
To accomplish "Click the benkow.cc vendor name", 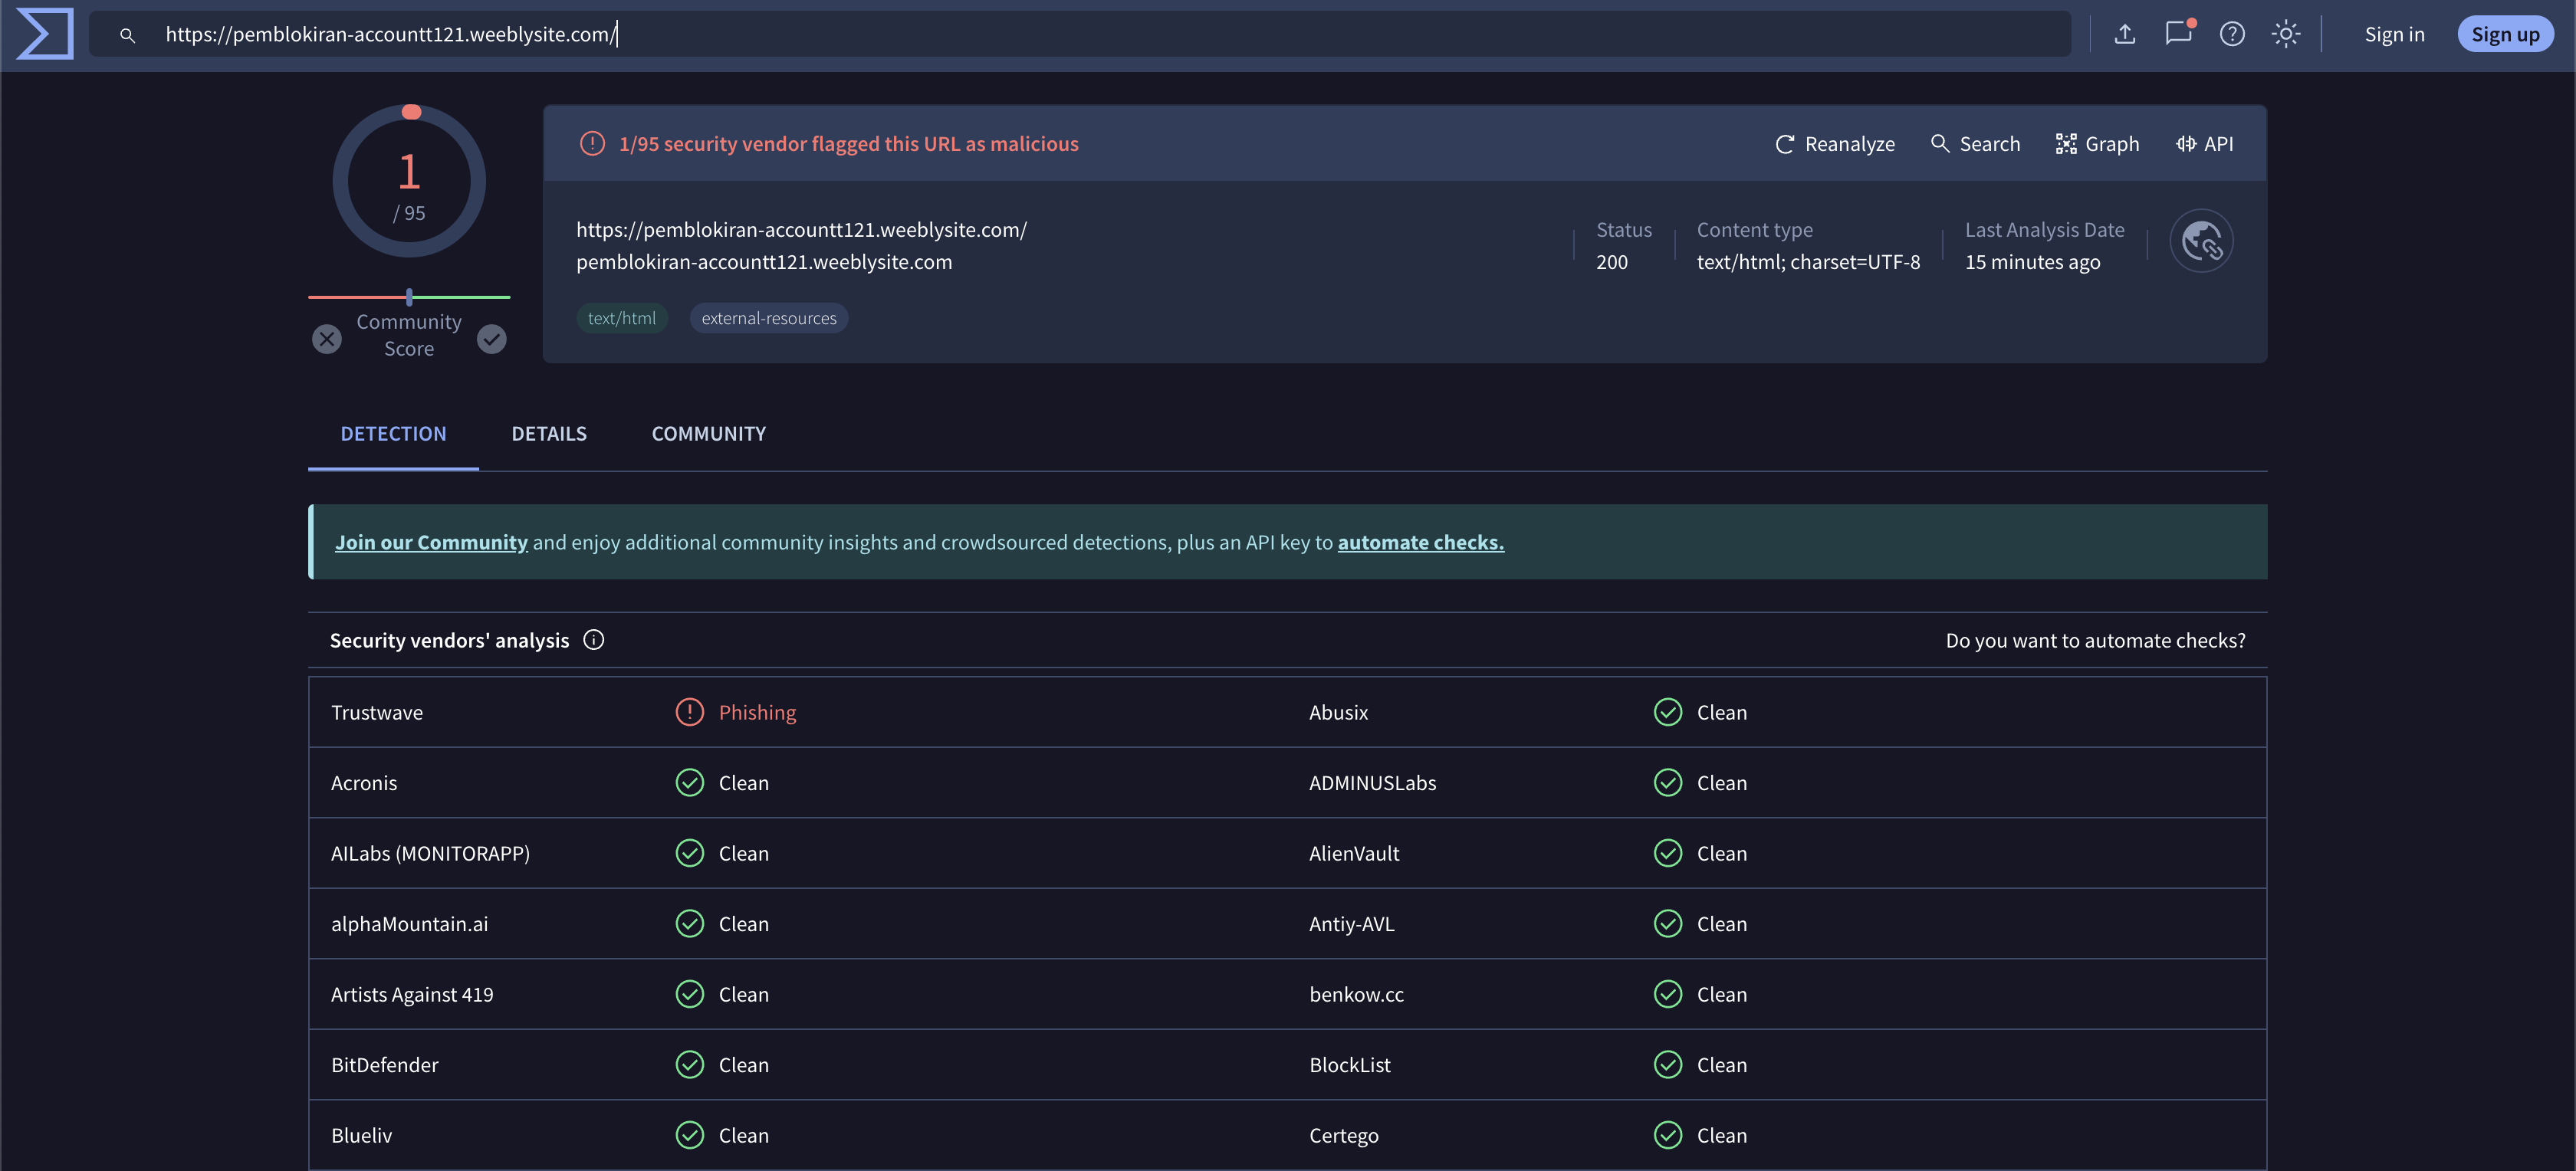I will pyautogui.click(x=1356, y=994).
